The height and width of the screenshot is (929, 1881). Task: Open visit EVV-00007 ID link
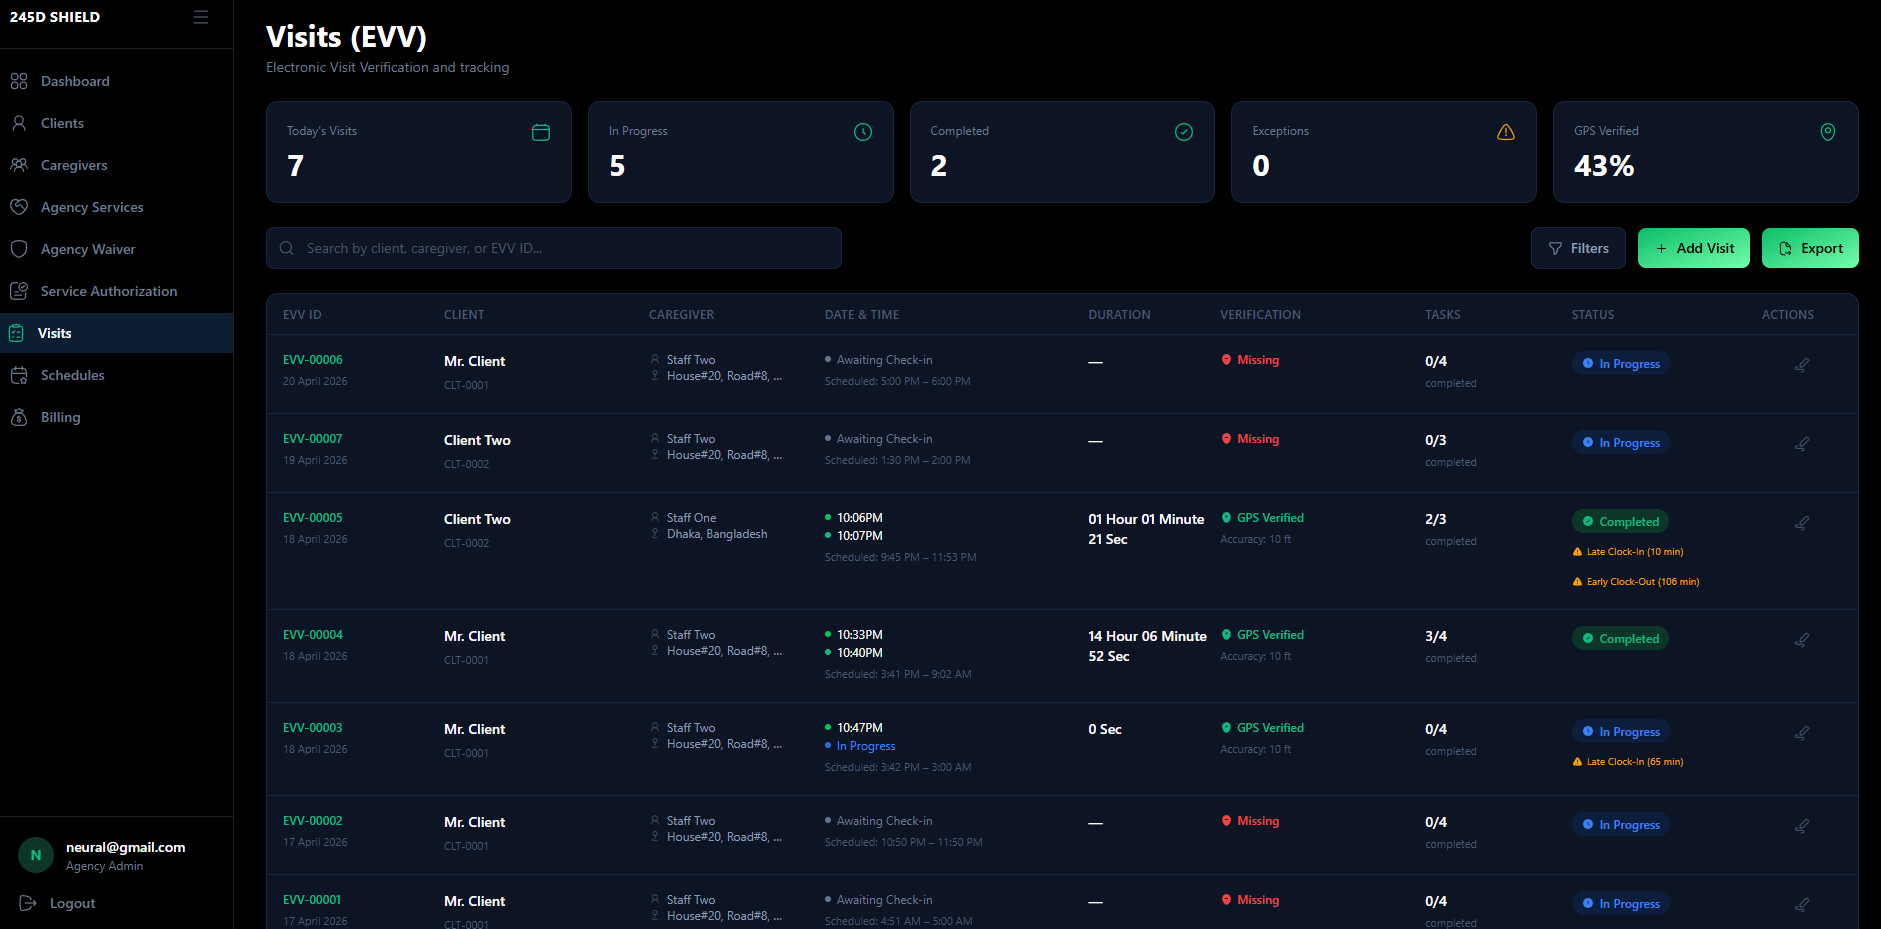313,439
